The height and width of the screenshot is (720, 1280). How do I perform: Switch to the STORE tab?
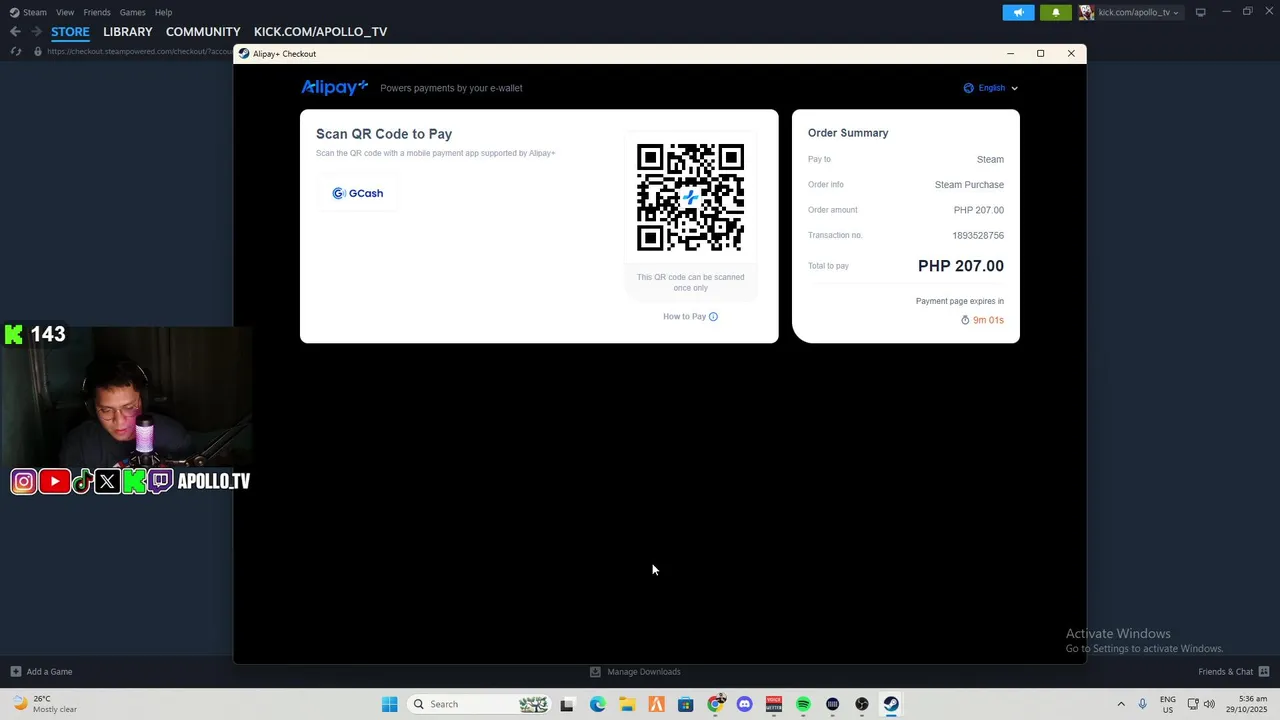70,31
